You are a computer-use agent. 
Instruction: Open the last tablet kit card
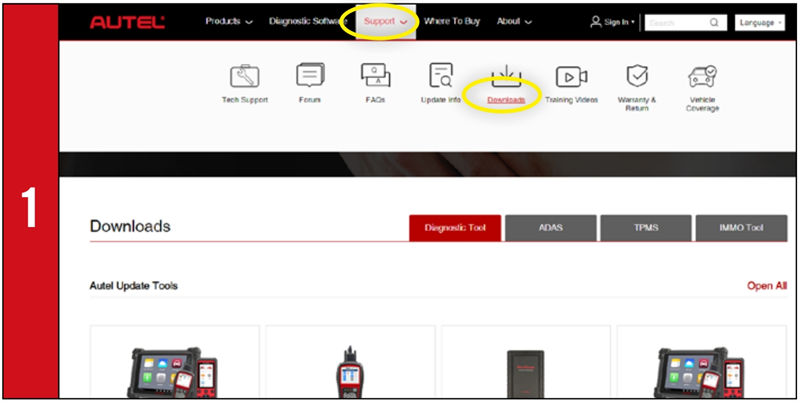point(702,362)
